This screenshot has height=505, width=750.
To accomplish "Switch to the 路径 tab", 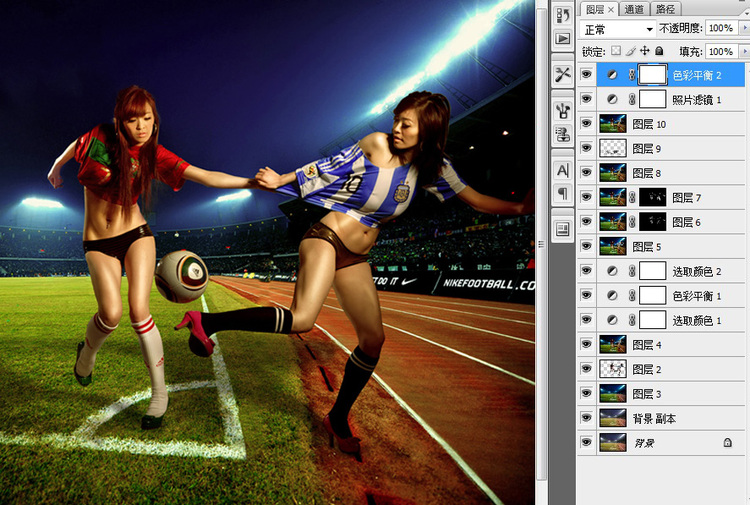I will pos(665,9).
